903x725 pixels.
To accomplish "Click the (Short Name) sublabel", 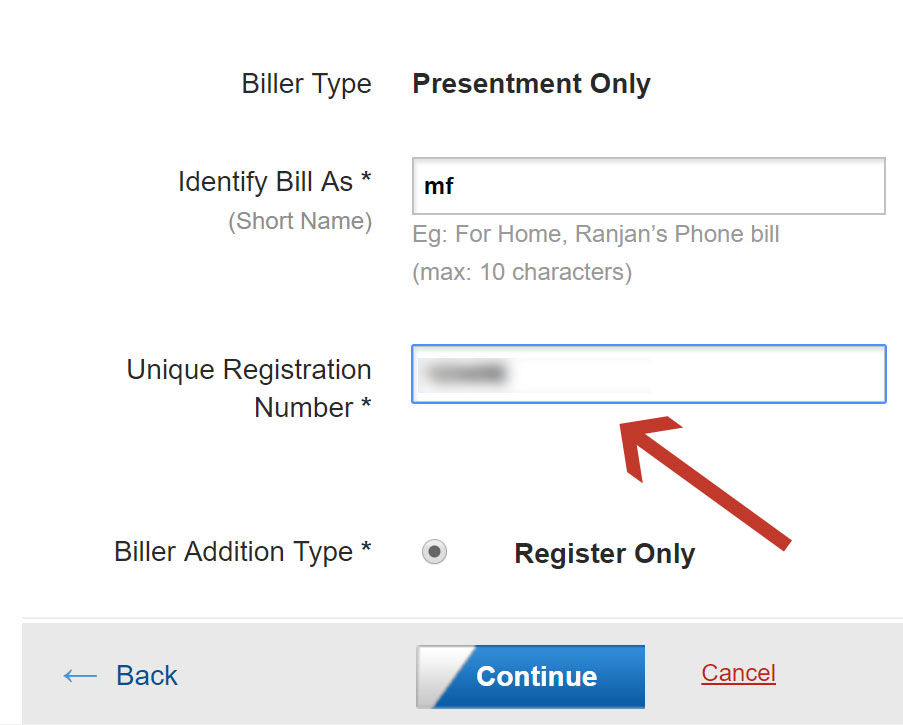I will pos(300,221).
